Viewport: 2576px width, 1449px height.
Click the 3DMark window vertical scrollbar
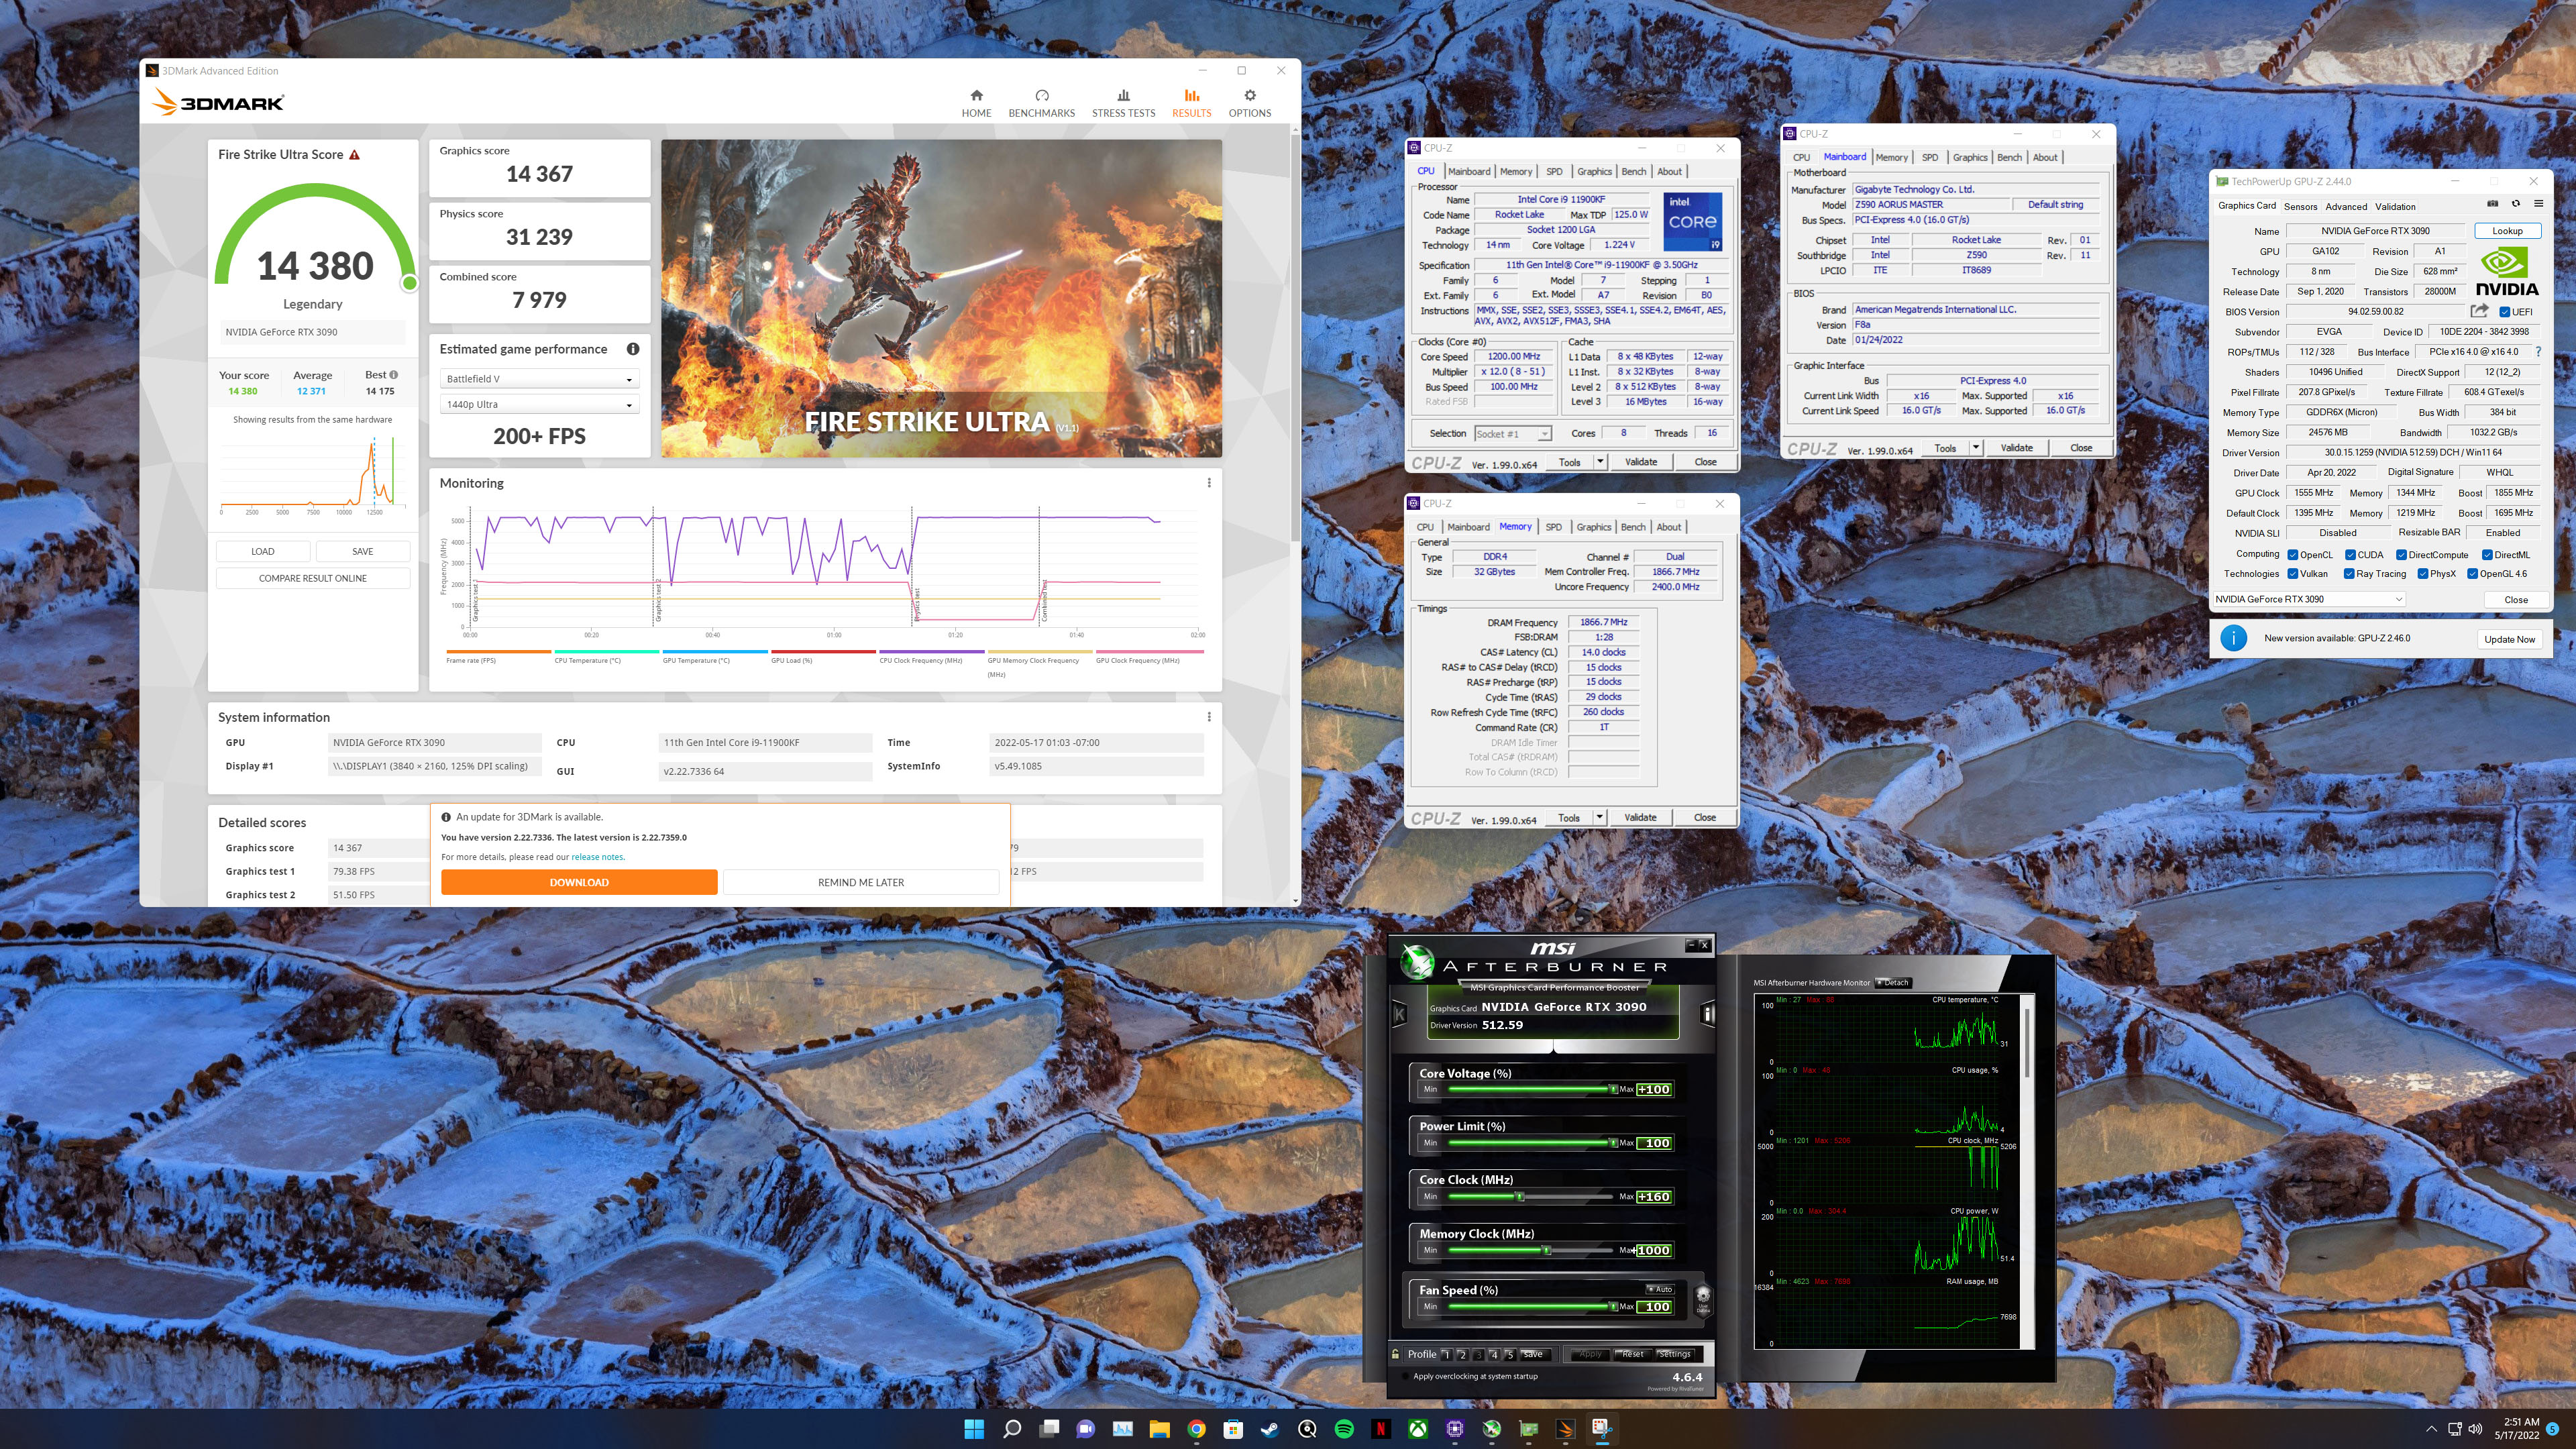tap(1295, 340)
